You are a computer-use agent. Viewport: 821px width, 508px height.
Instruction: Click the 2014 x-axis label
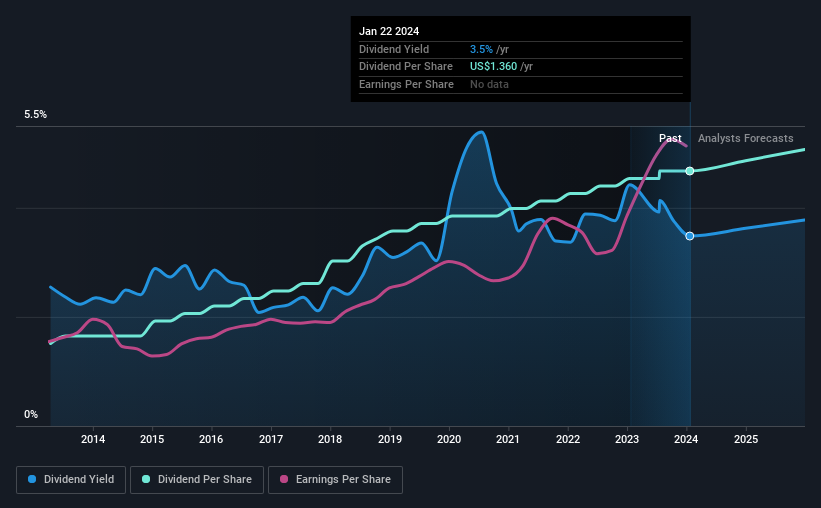pyautogui.click(x=93, y=439)
